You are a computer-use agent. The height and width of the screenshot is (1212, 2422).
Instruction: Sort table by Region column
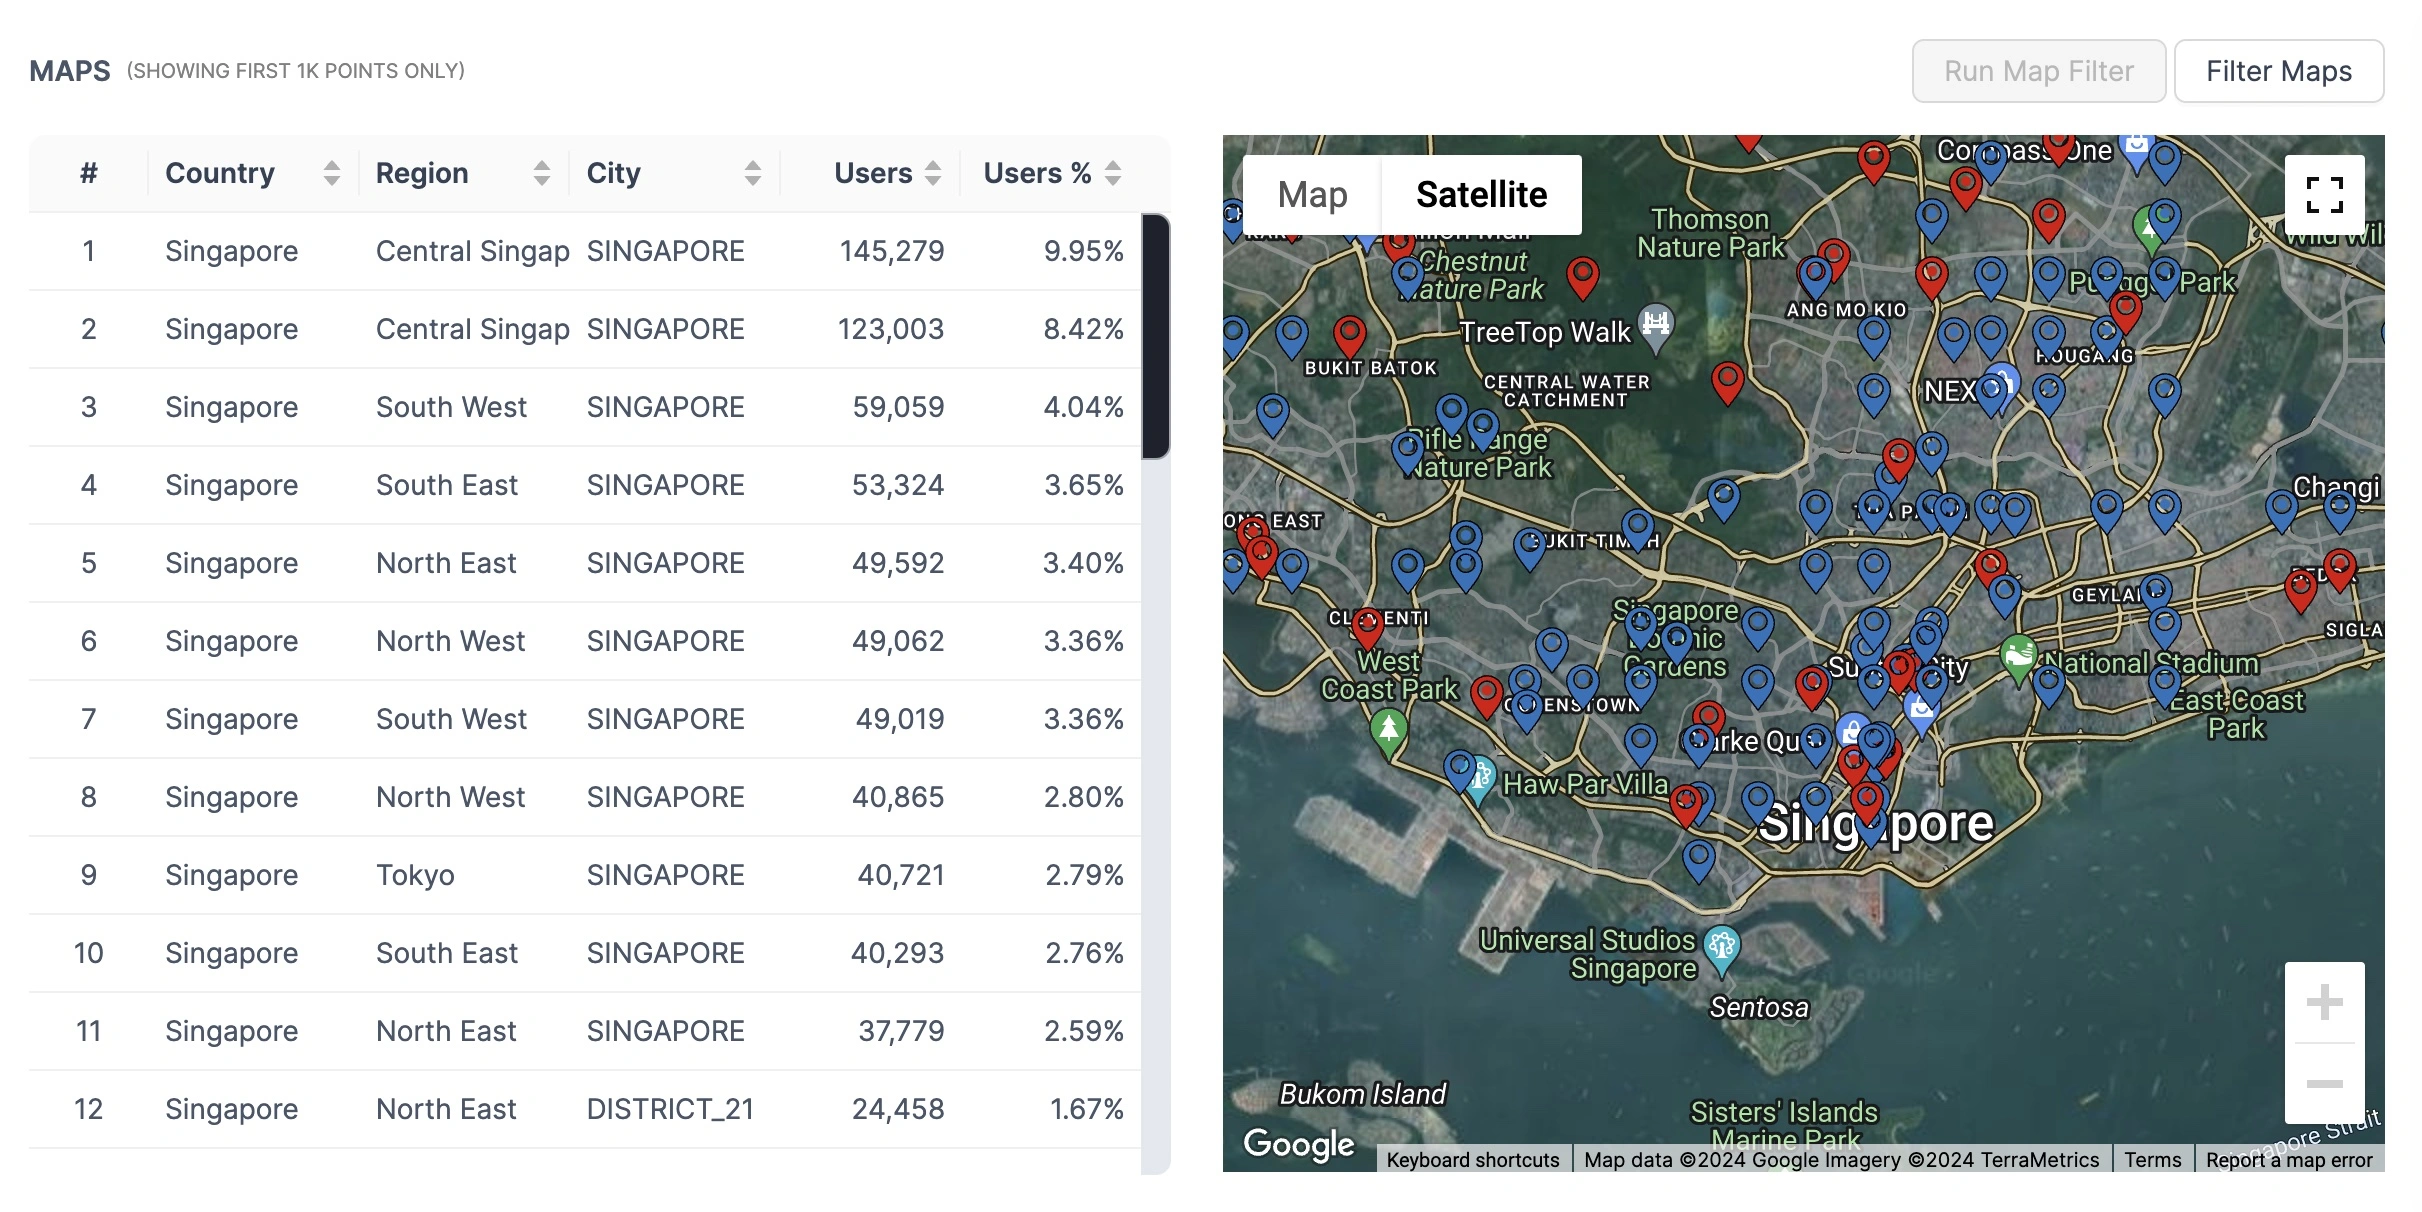click(x=542, y=173)
